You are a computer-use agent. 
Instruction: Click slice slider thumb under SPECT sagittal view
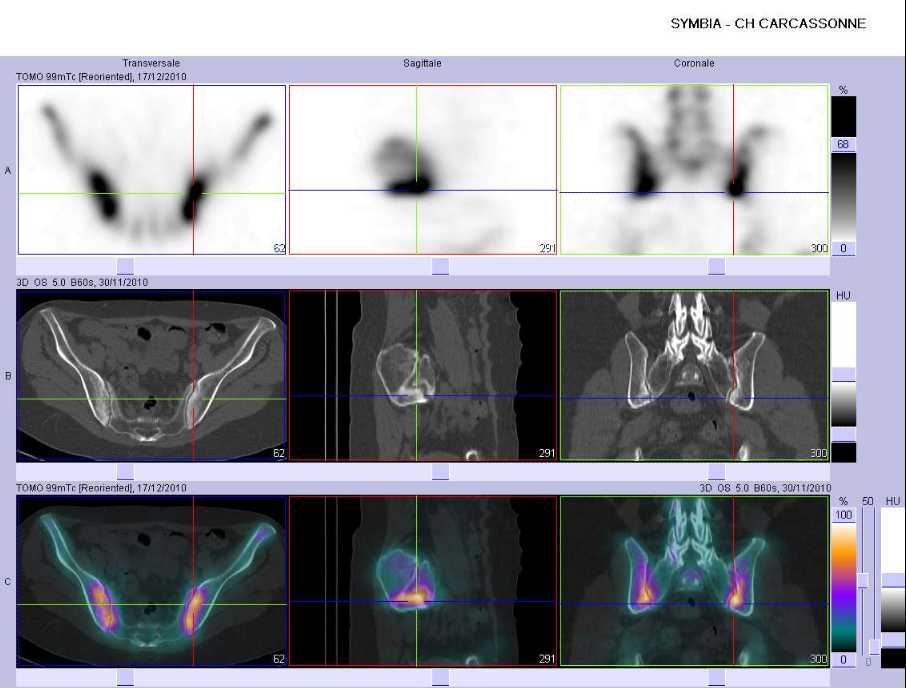pyautogui.click(x=440, y=266)
